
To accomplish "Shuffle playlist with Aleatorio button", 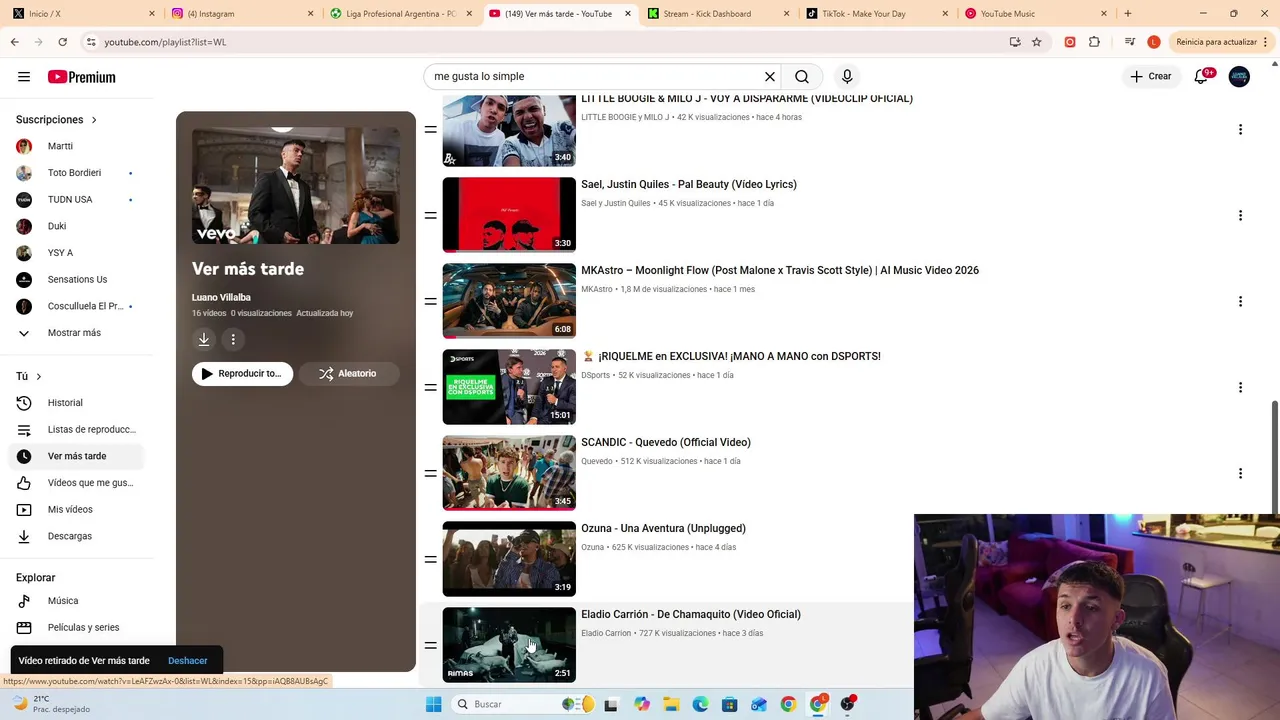I will click(348, 373).
